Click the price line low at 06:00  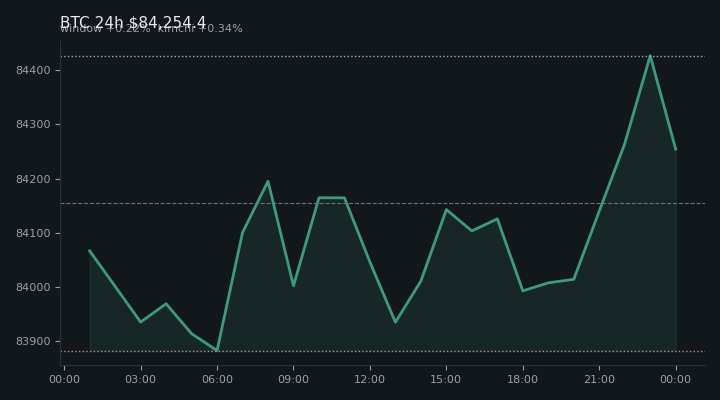coord(217,350)
